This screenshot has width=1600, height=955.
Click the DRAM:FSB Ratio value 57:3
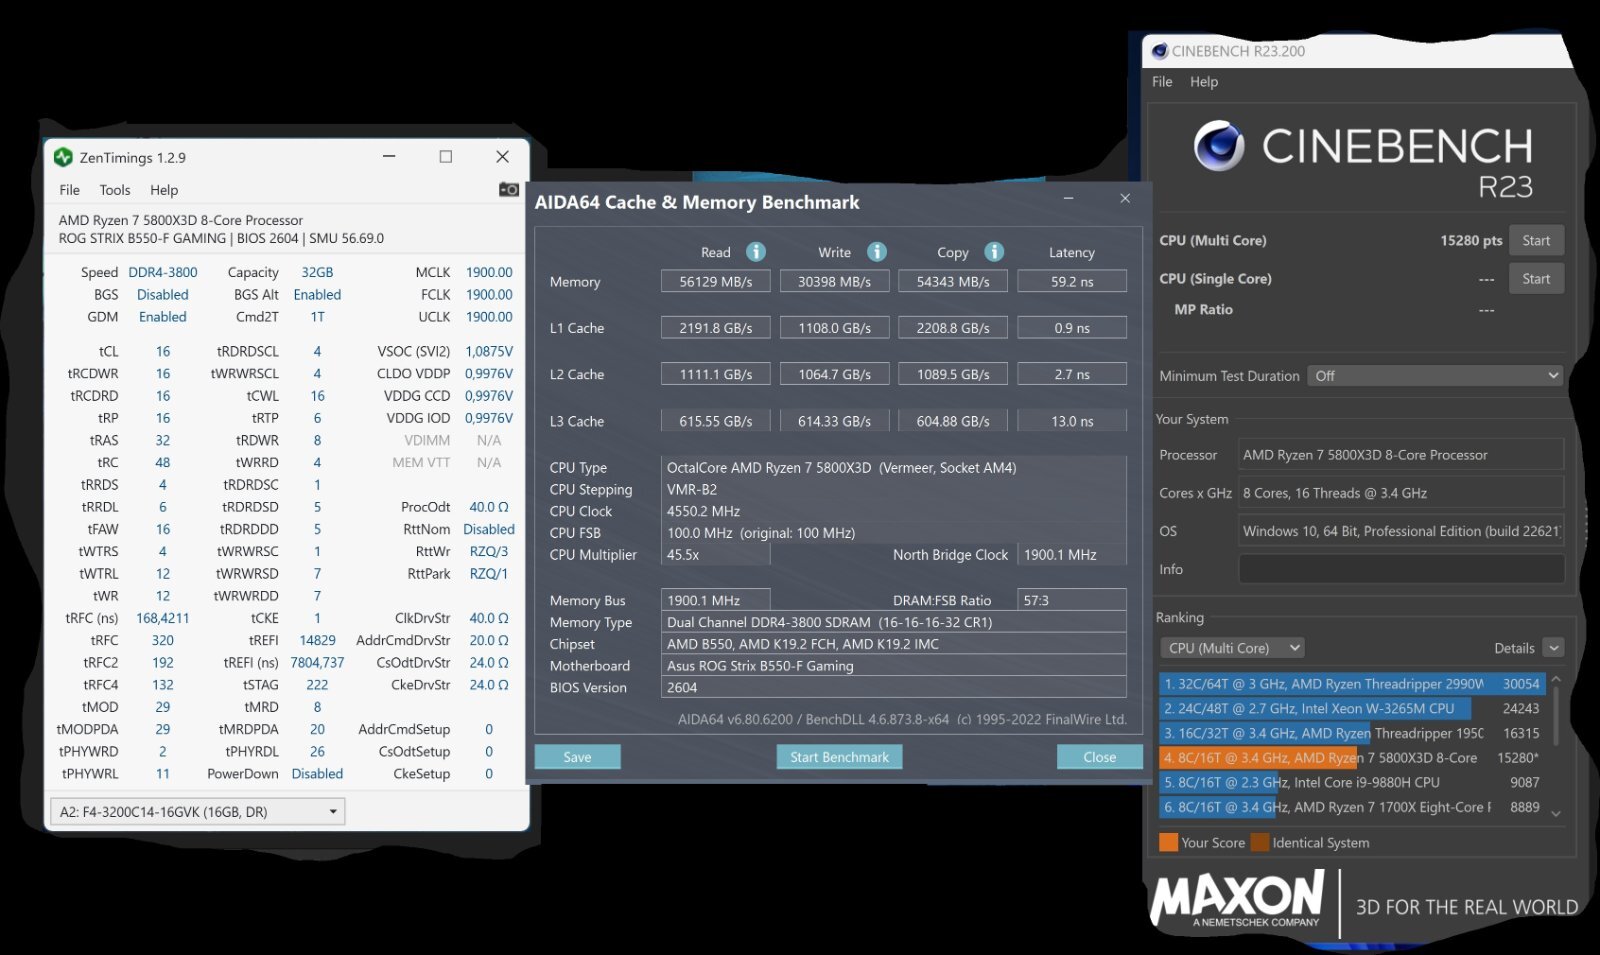click(x=1072, y=600)
